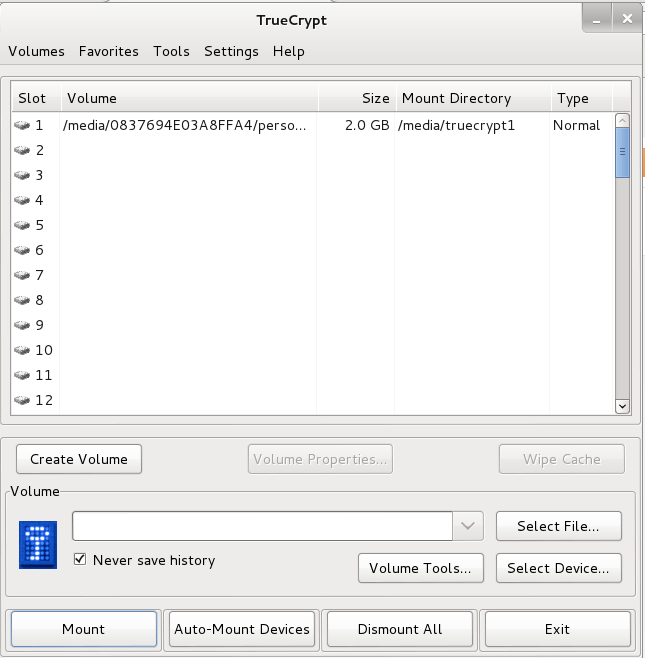Screen dimensions: 645x658
Task: Click the drive icon for slot 2
Action: pyautogui.click(x=22, y=150)
